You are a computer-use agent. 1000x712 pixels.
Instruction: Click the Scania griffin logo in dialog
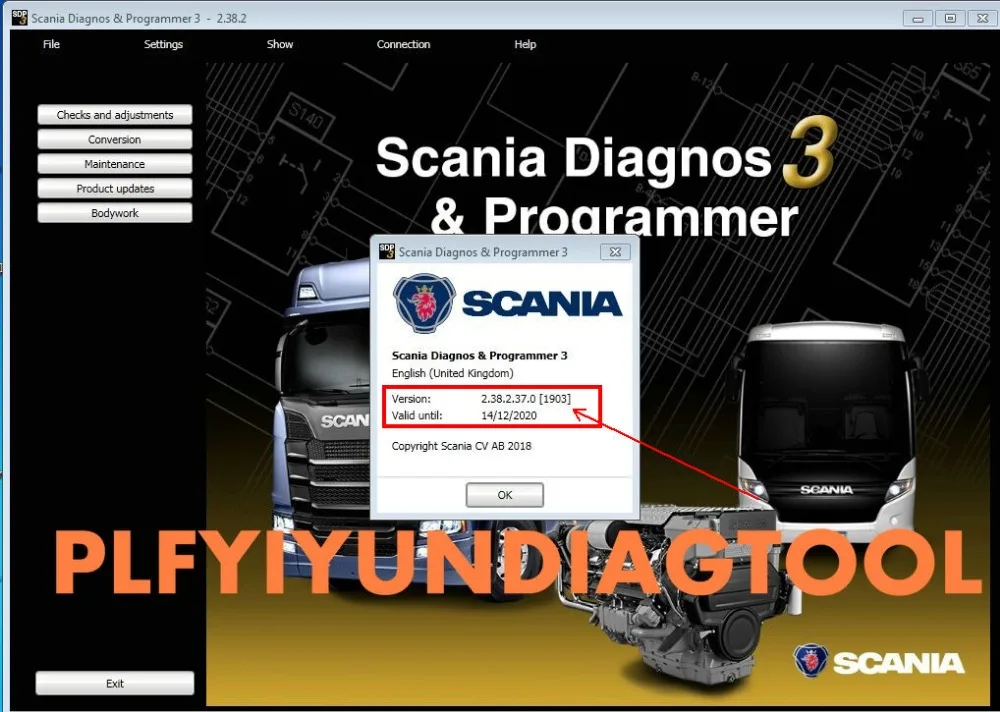[423, 303]
